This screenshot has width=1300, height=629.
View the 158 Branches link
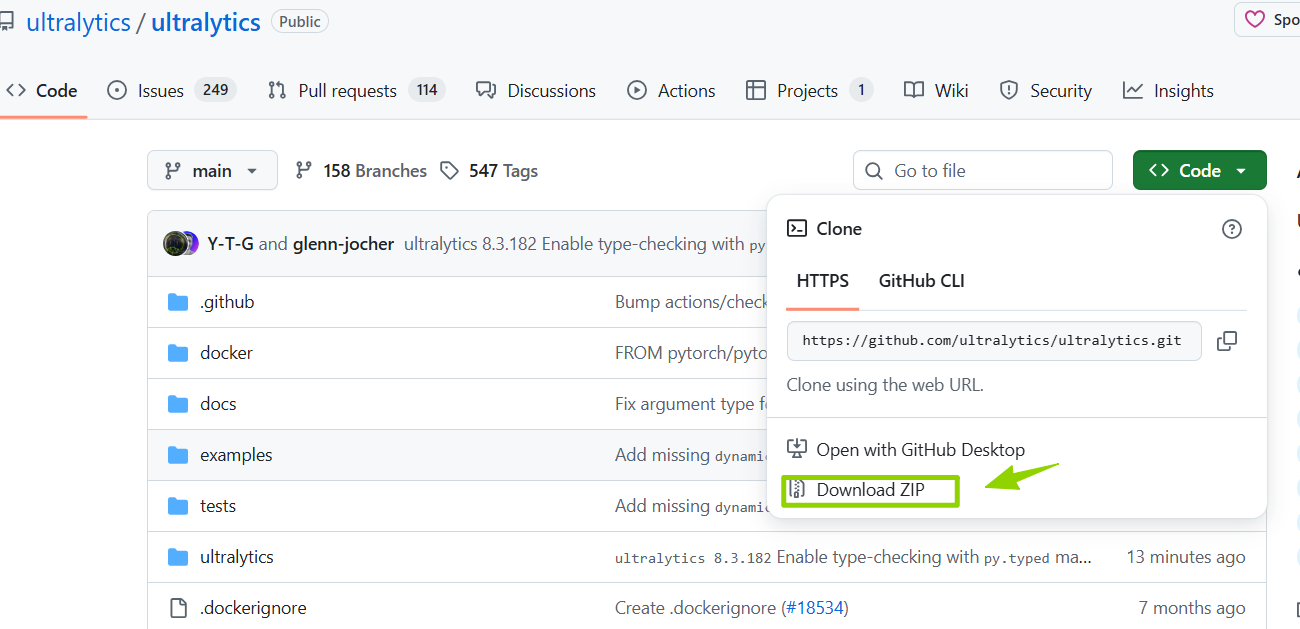[361, 171]
